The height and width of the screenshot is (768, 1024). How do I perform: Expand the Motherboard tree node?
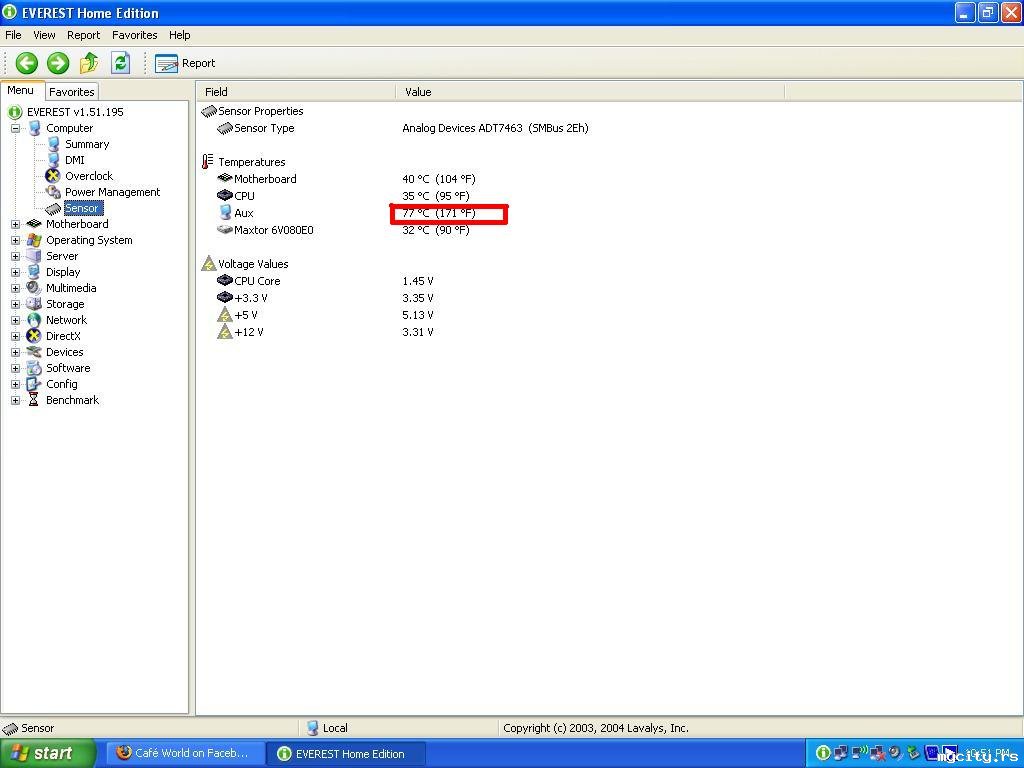click(15, 224)
